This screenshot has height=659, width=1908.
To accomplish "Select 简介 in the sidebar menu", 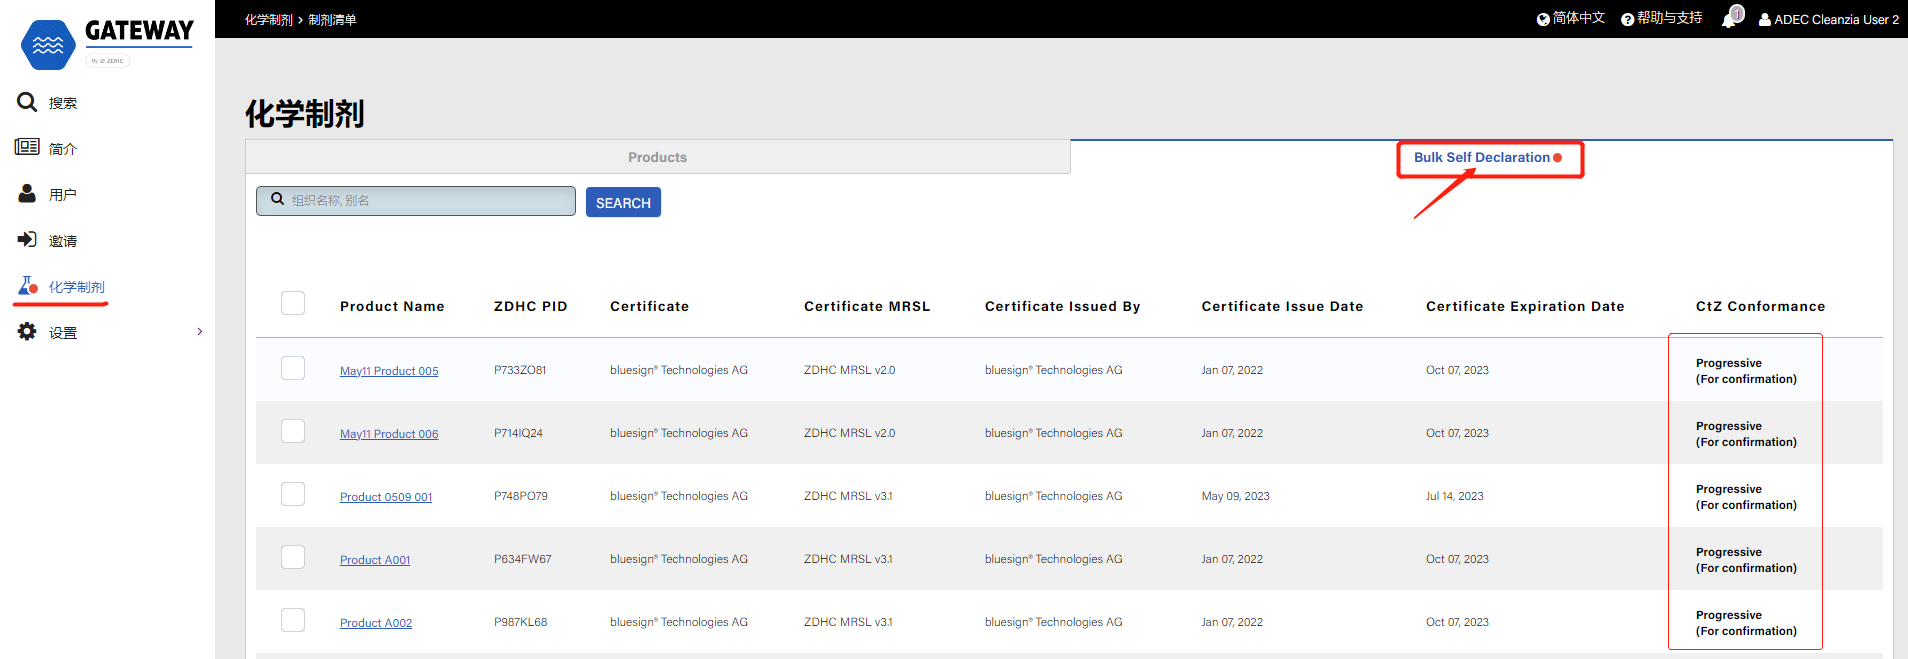I will (x=63, y=149).
